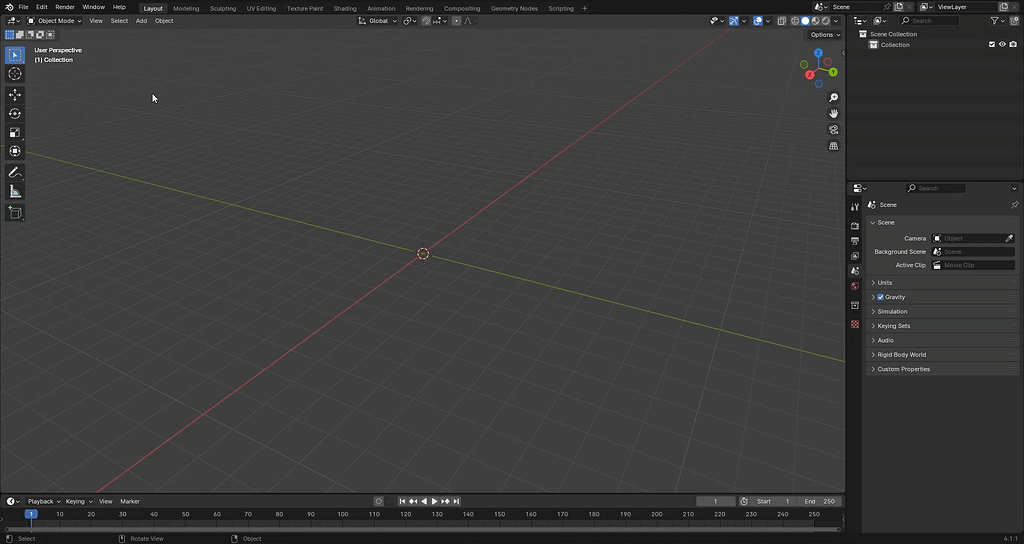
Task: Expand the Units panel
Action: tap(942, 283)
